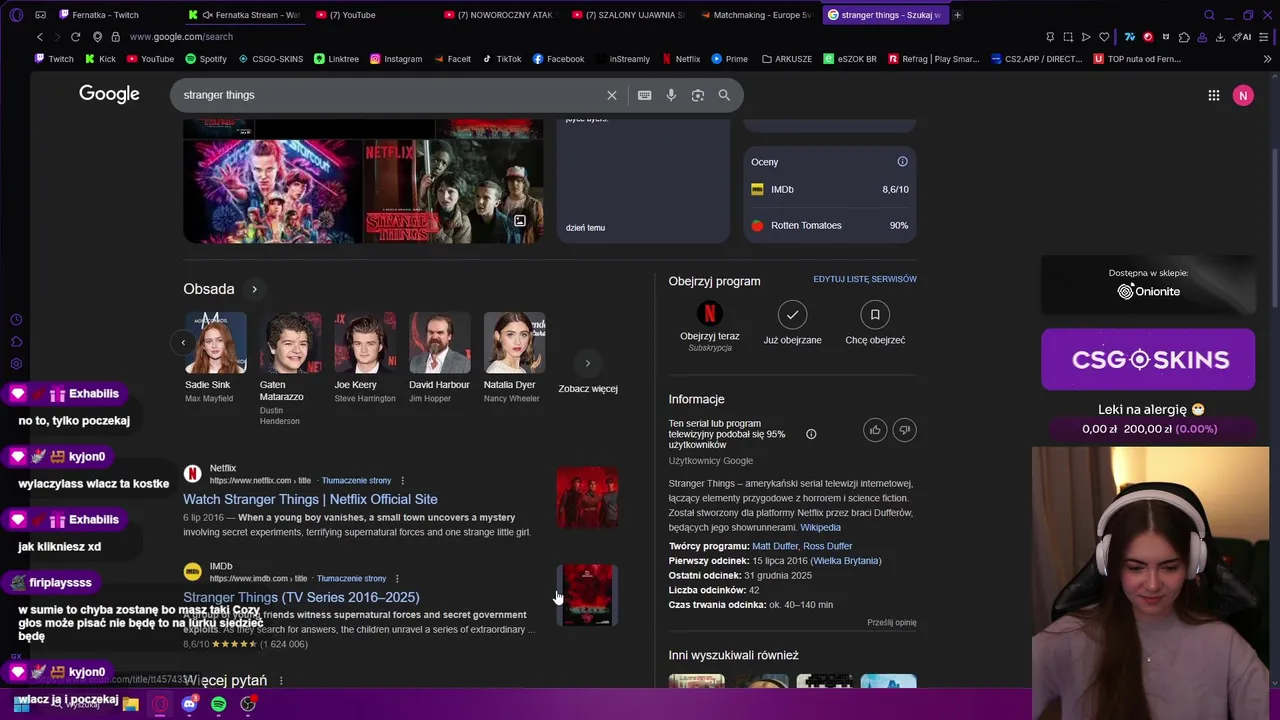Open Sadie Sink cast card
Image resolution: width=1280 pixels, height=720 pixels.
click(215, 358)
